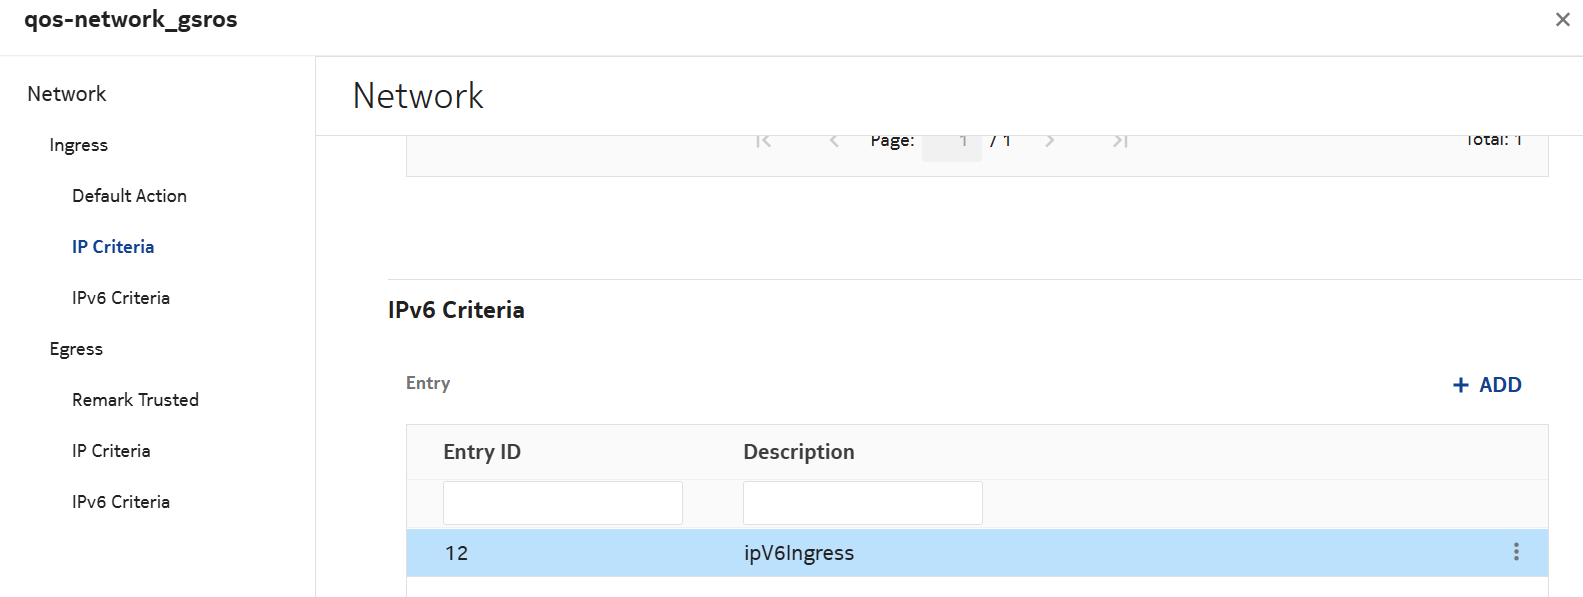The image size is (1583, 597).
Task: Click the Description filter field
Action: click(862, 503)
